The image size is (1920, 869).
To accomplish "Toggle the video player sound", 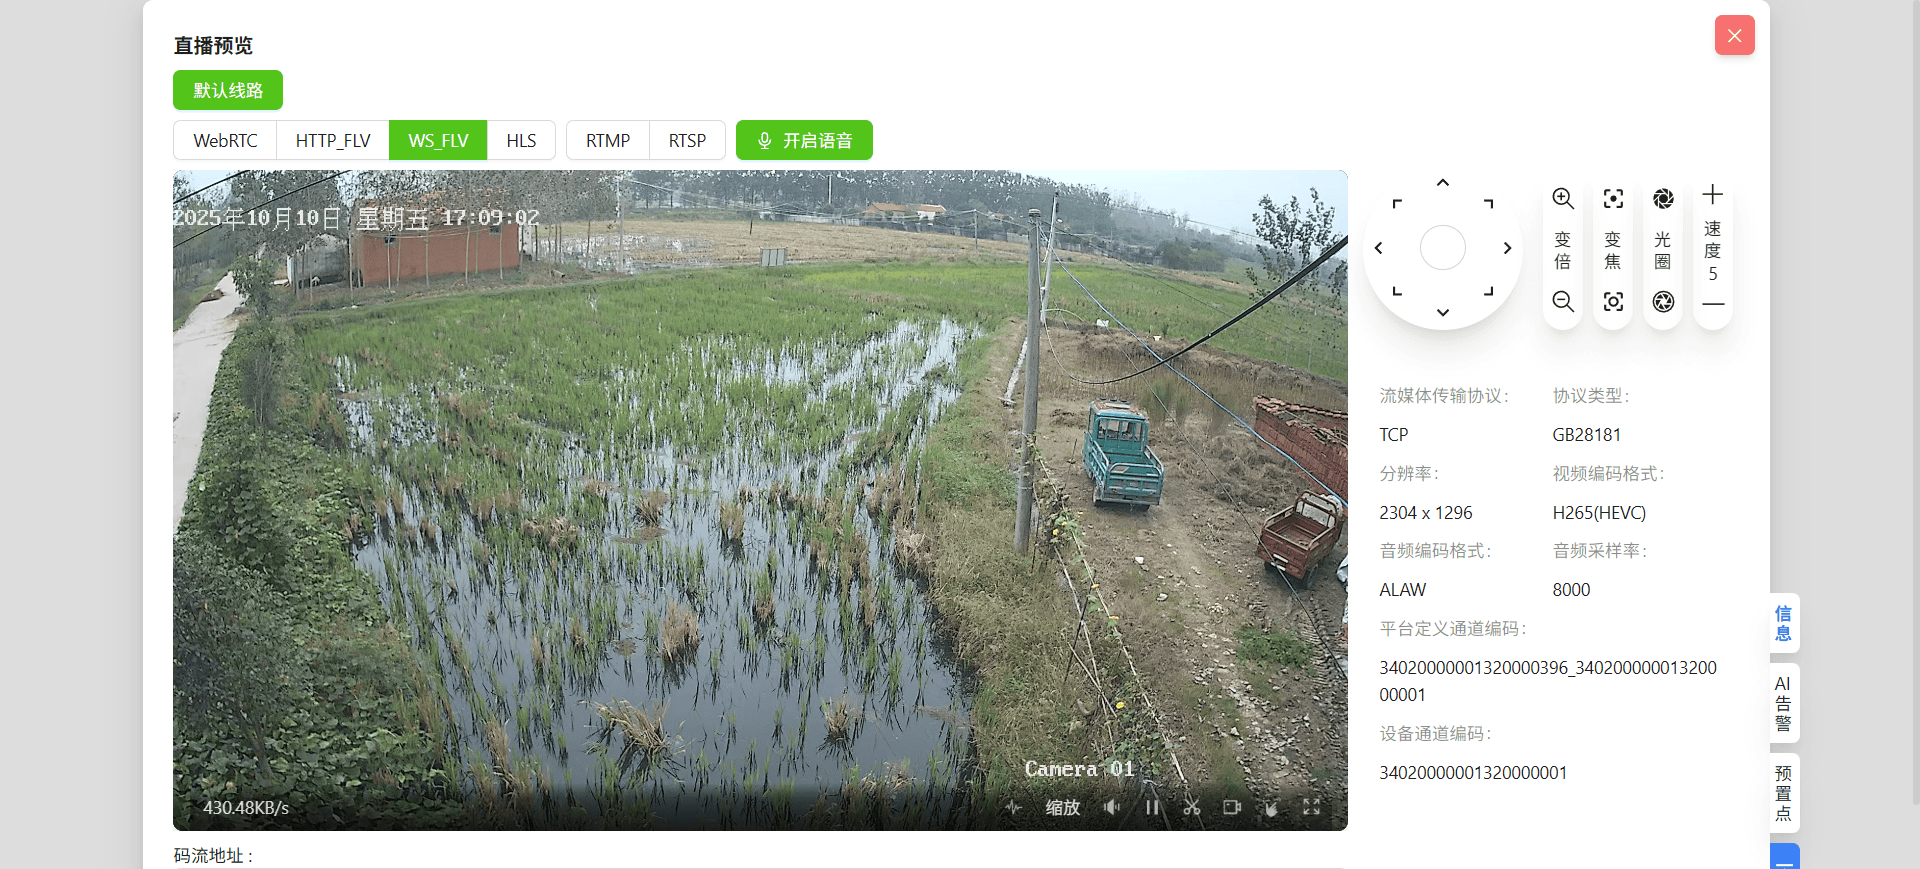I will [1112, 807].
